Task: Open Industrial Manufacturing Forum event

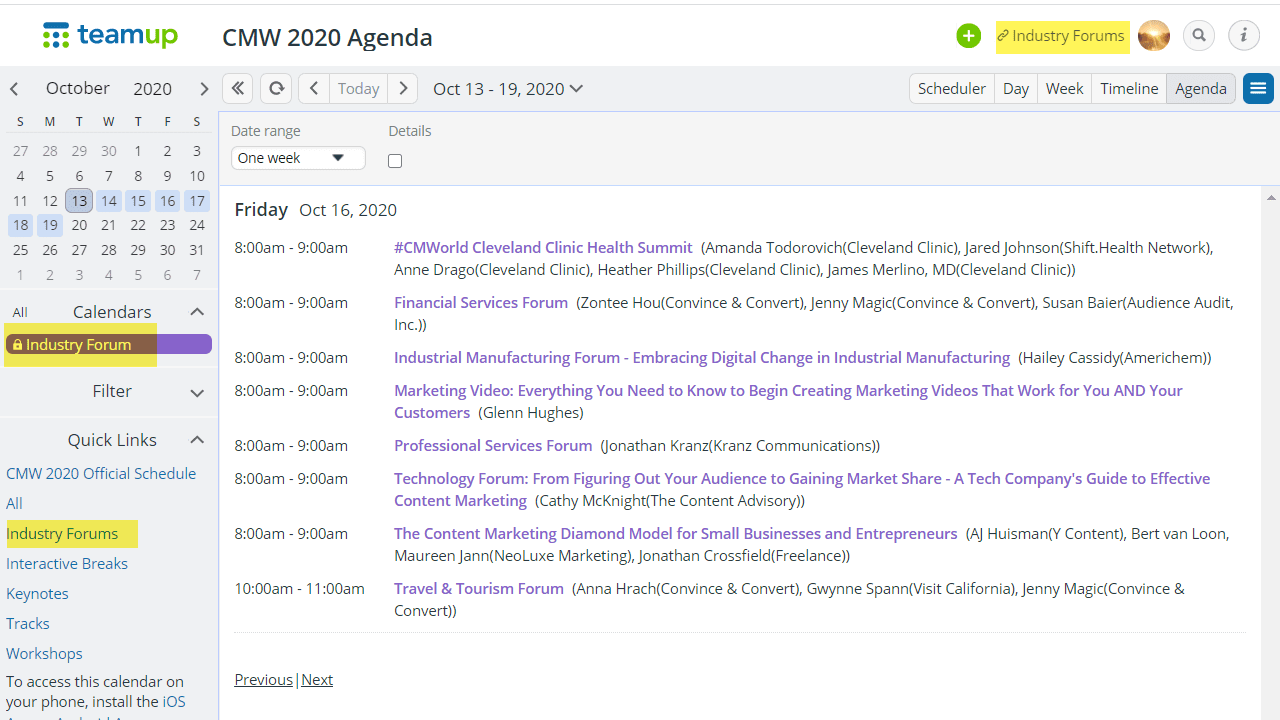Action: point(702,357)
